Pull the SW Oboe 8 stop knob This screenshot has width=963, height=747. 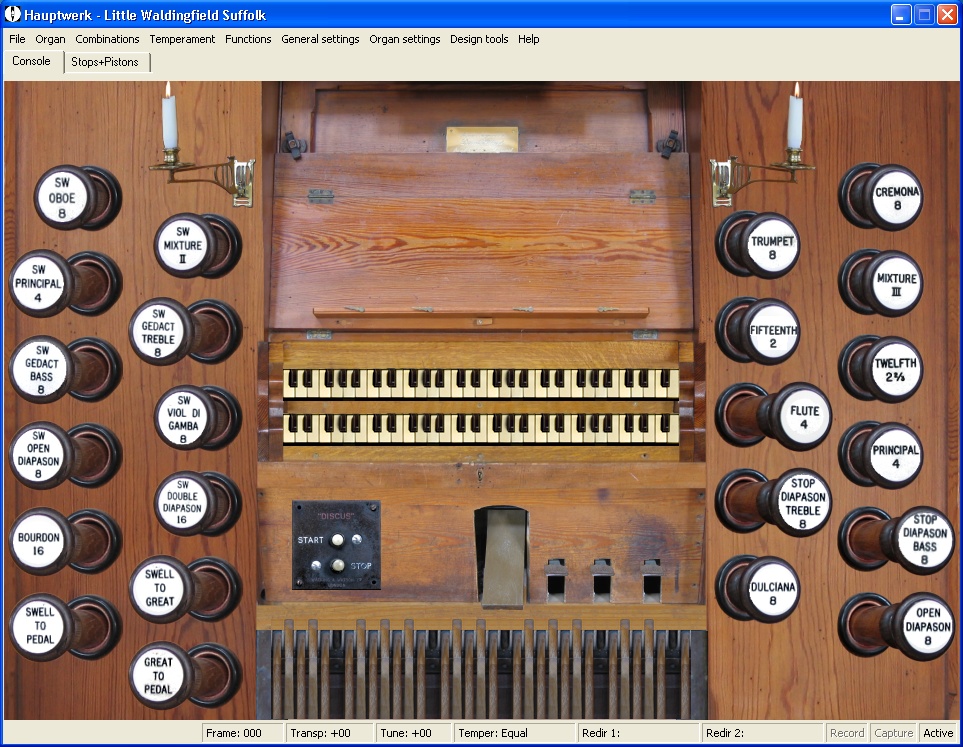(x=64, y=198)
